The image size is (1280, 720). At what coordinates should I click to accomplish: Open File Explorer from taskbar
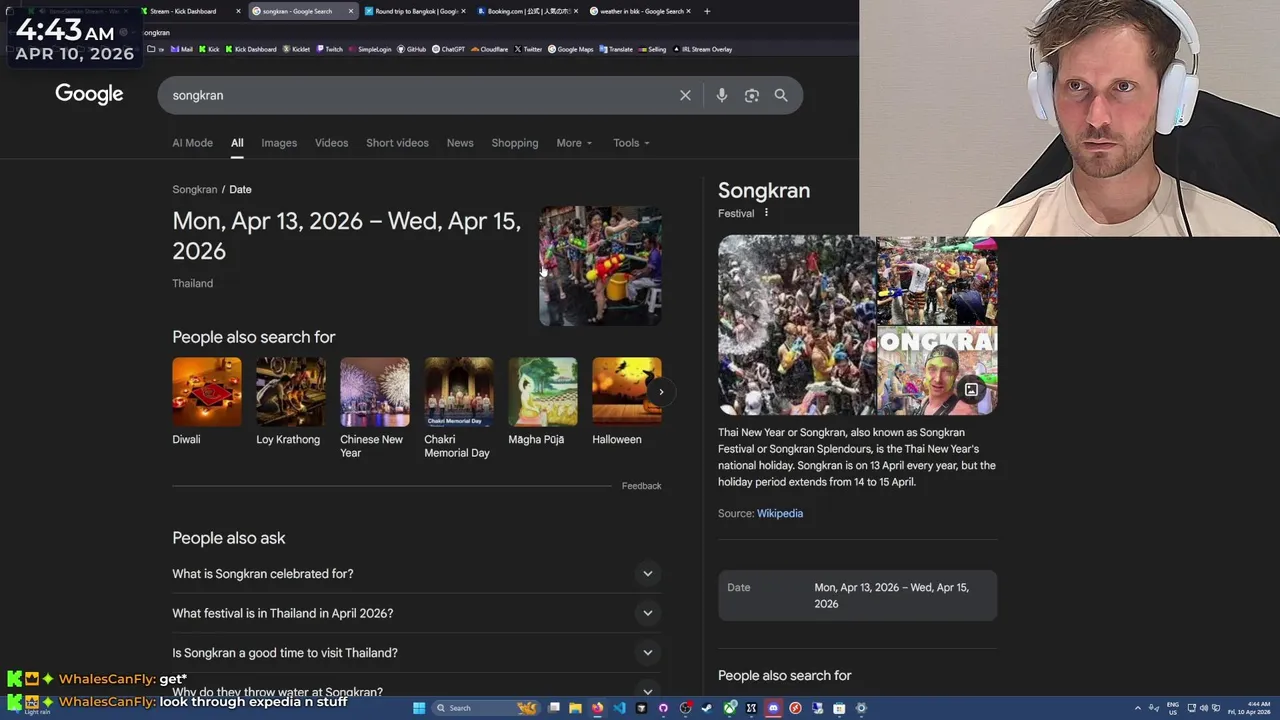point(575,708)
